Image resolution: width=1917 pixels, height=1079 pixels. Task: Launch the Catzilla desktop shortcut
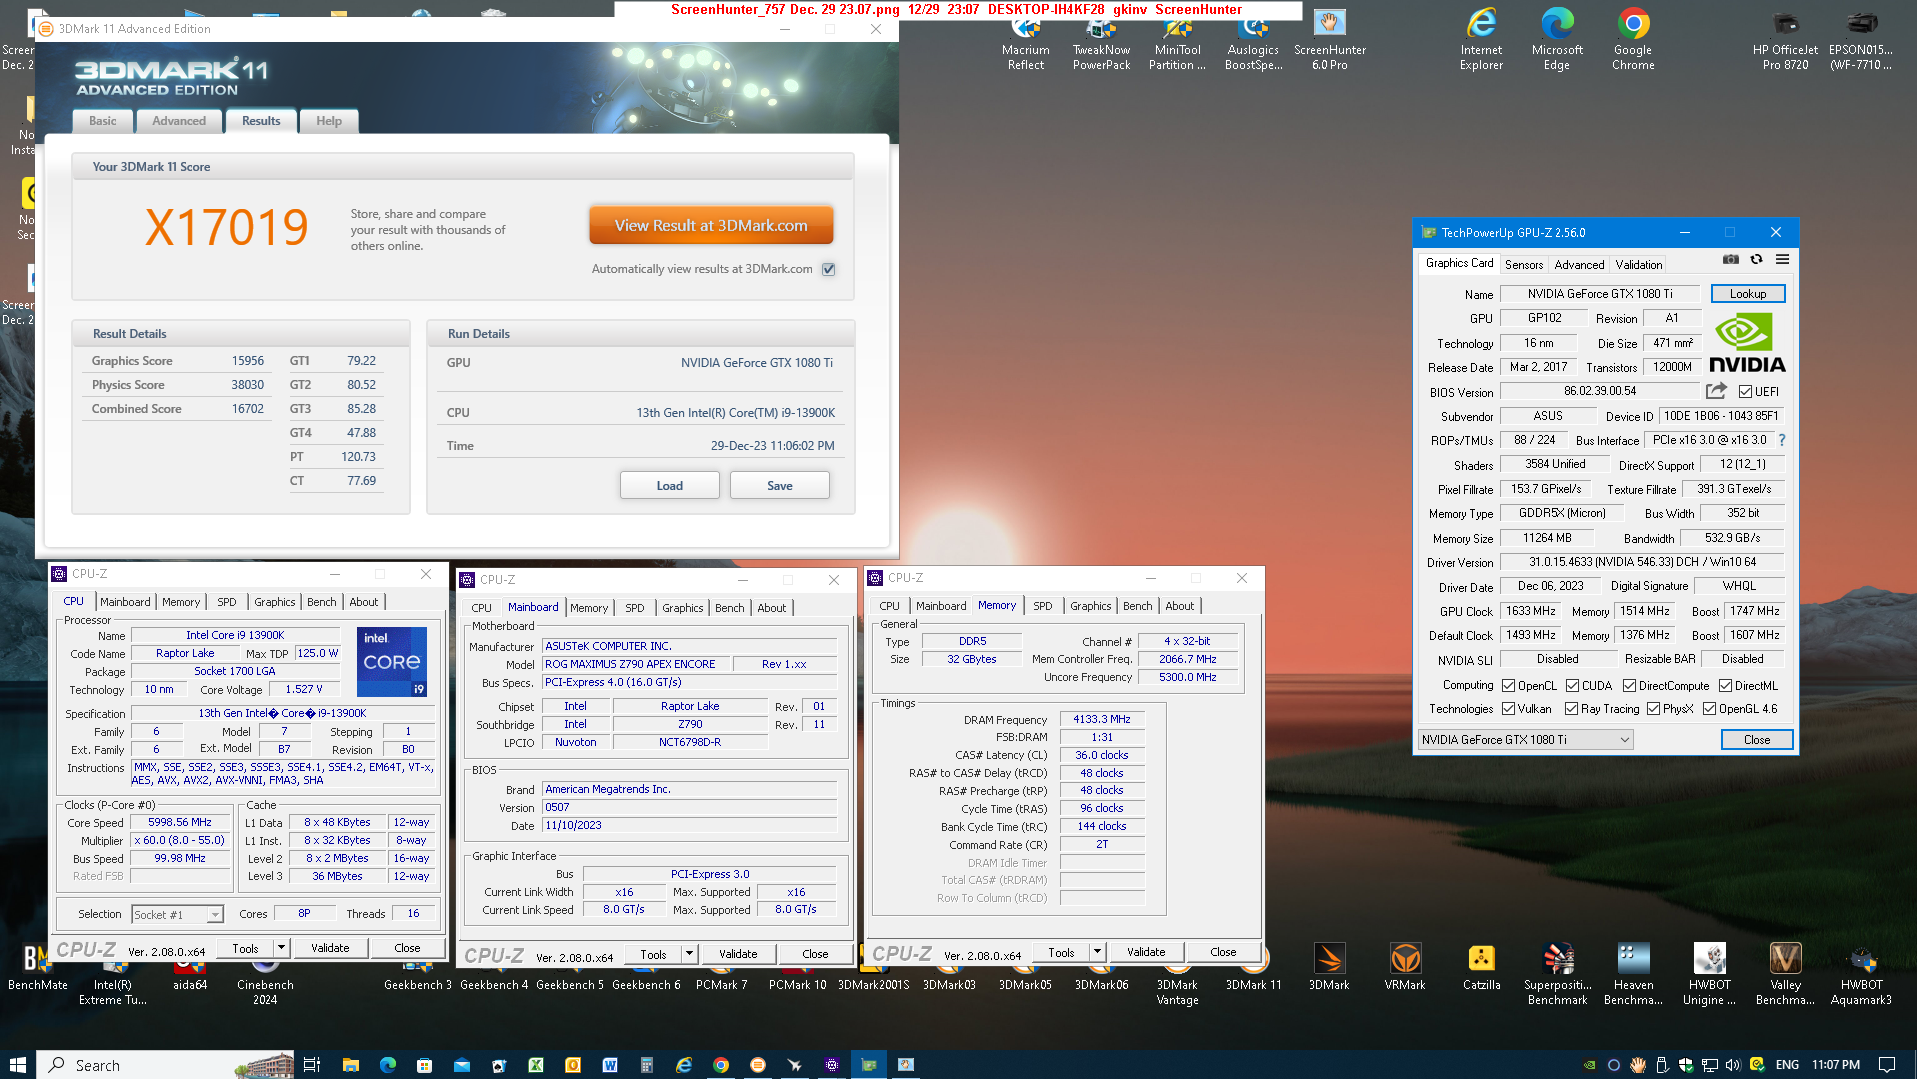point(1481,967)
